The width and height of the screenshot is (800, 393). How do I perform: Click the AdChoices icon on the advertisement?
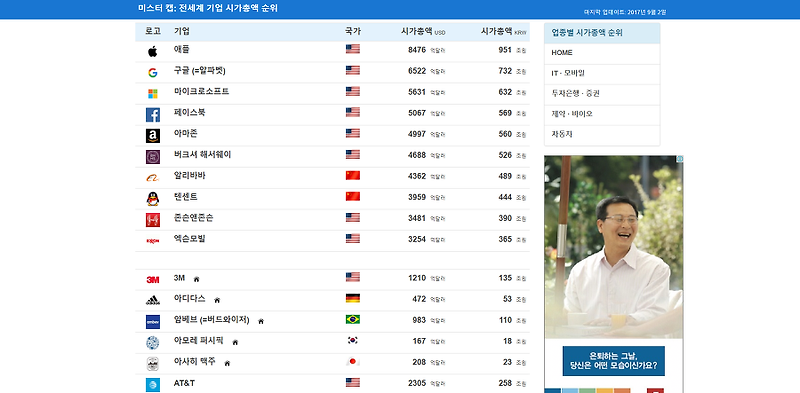[680, 159]
